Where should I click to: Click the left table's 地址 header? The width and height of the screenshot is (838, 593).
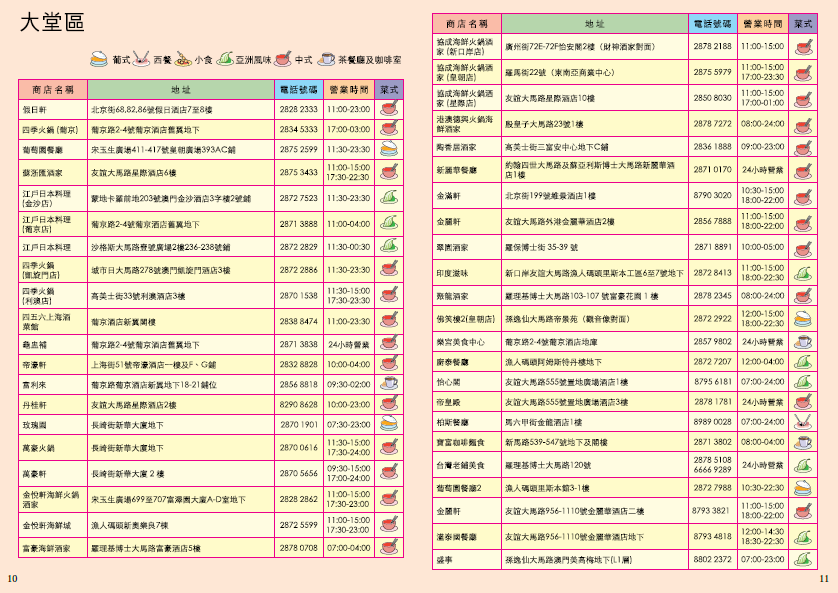tap(181, 90)
